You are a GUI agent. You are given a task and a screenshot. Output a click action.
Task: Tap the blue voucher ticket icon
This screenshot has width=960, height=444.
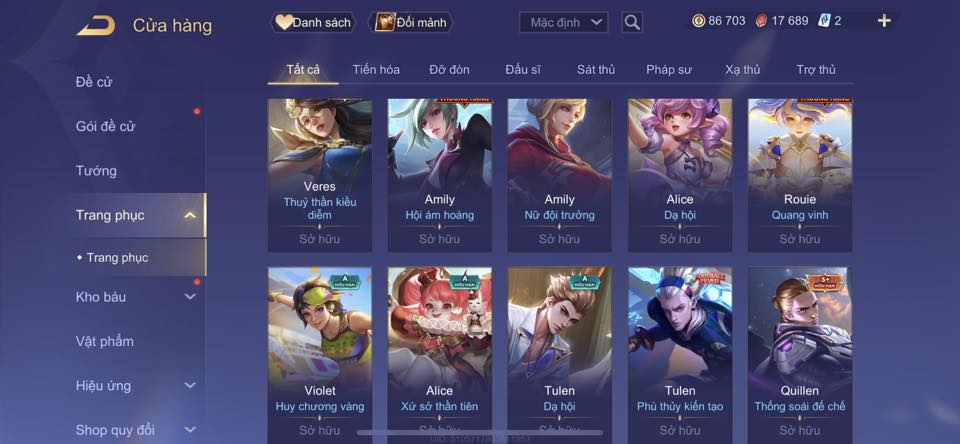point(824,21)
